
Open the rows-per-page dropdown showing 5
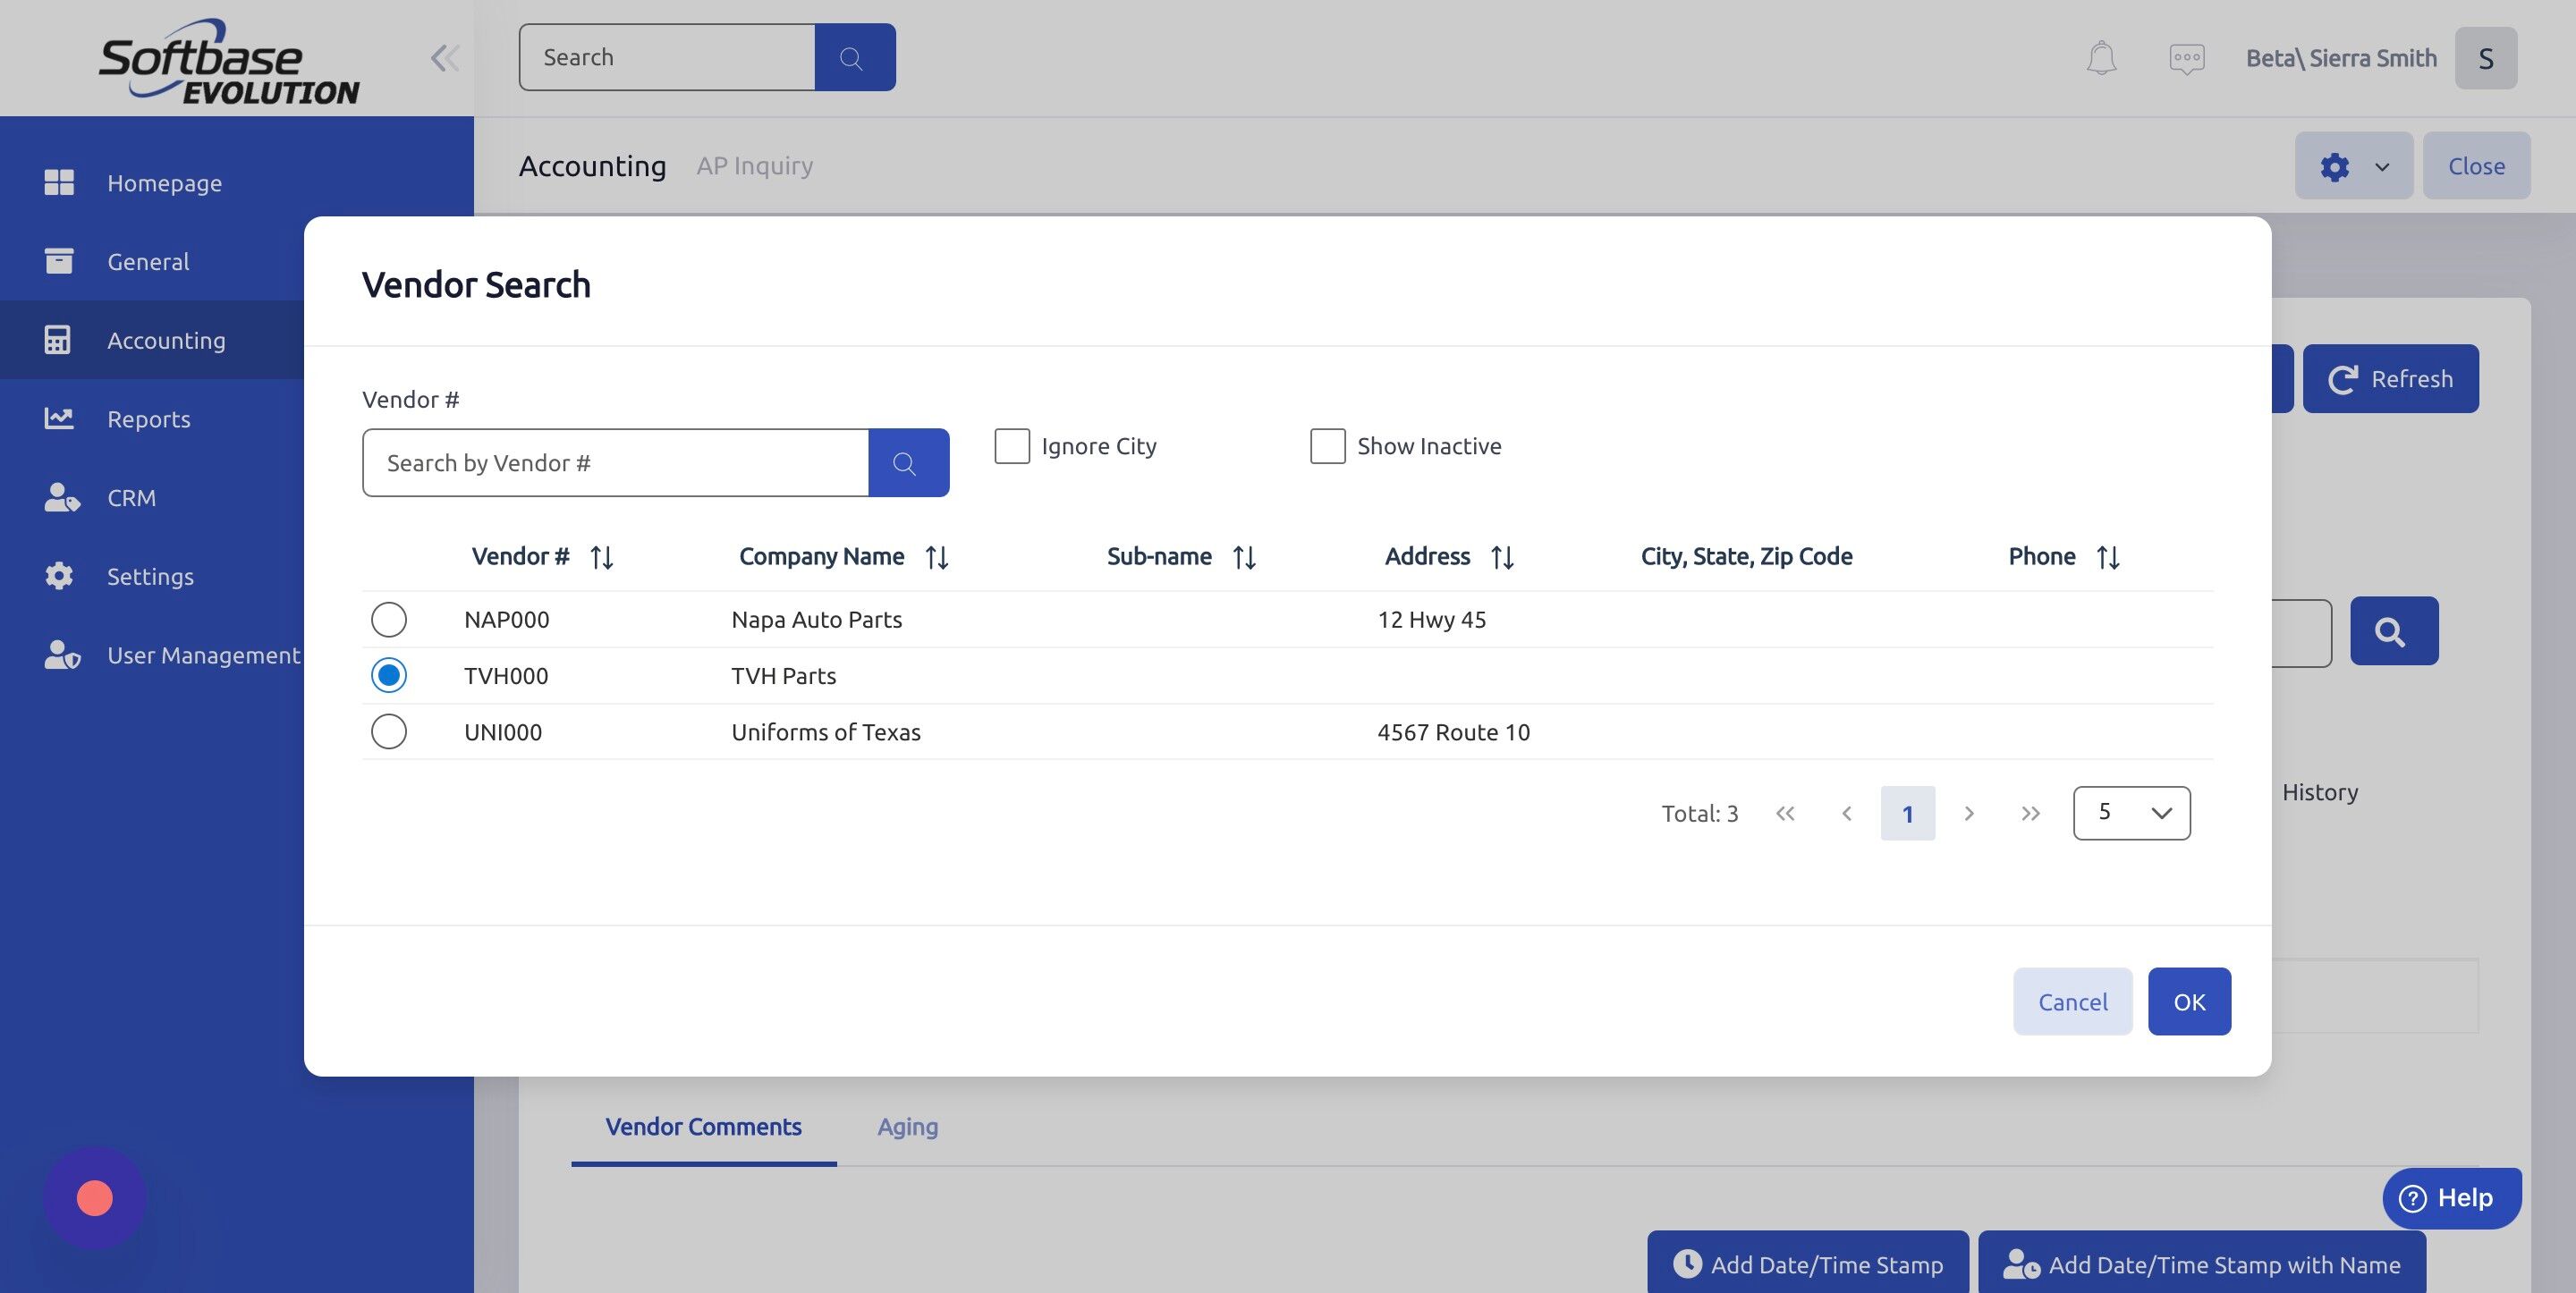click(x=2131, y=813)
